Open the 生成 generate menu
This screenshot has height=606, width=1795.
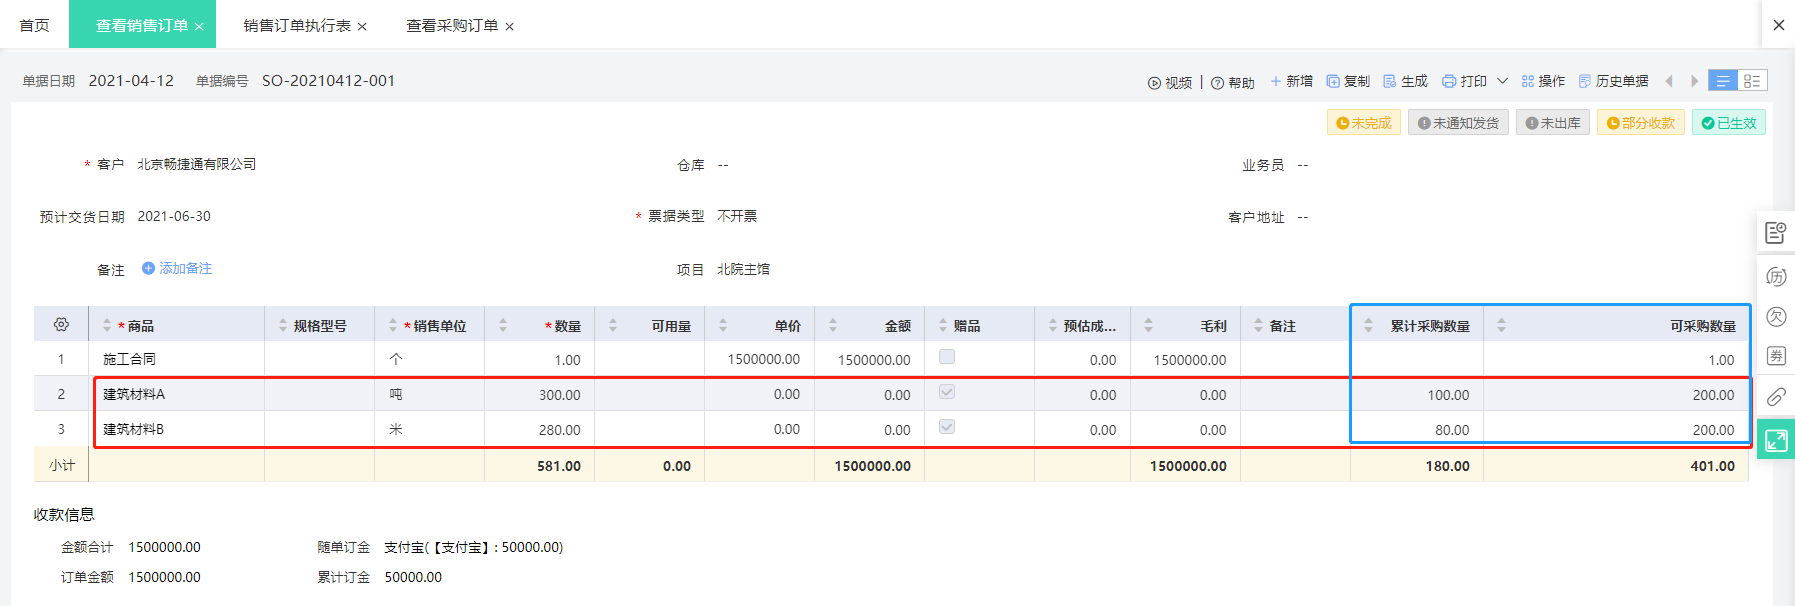click(x=1405, y=81)
